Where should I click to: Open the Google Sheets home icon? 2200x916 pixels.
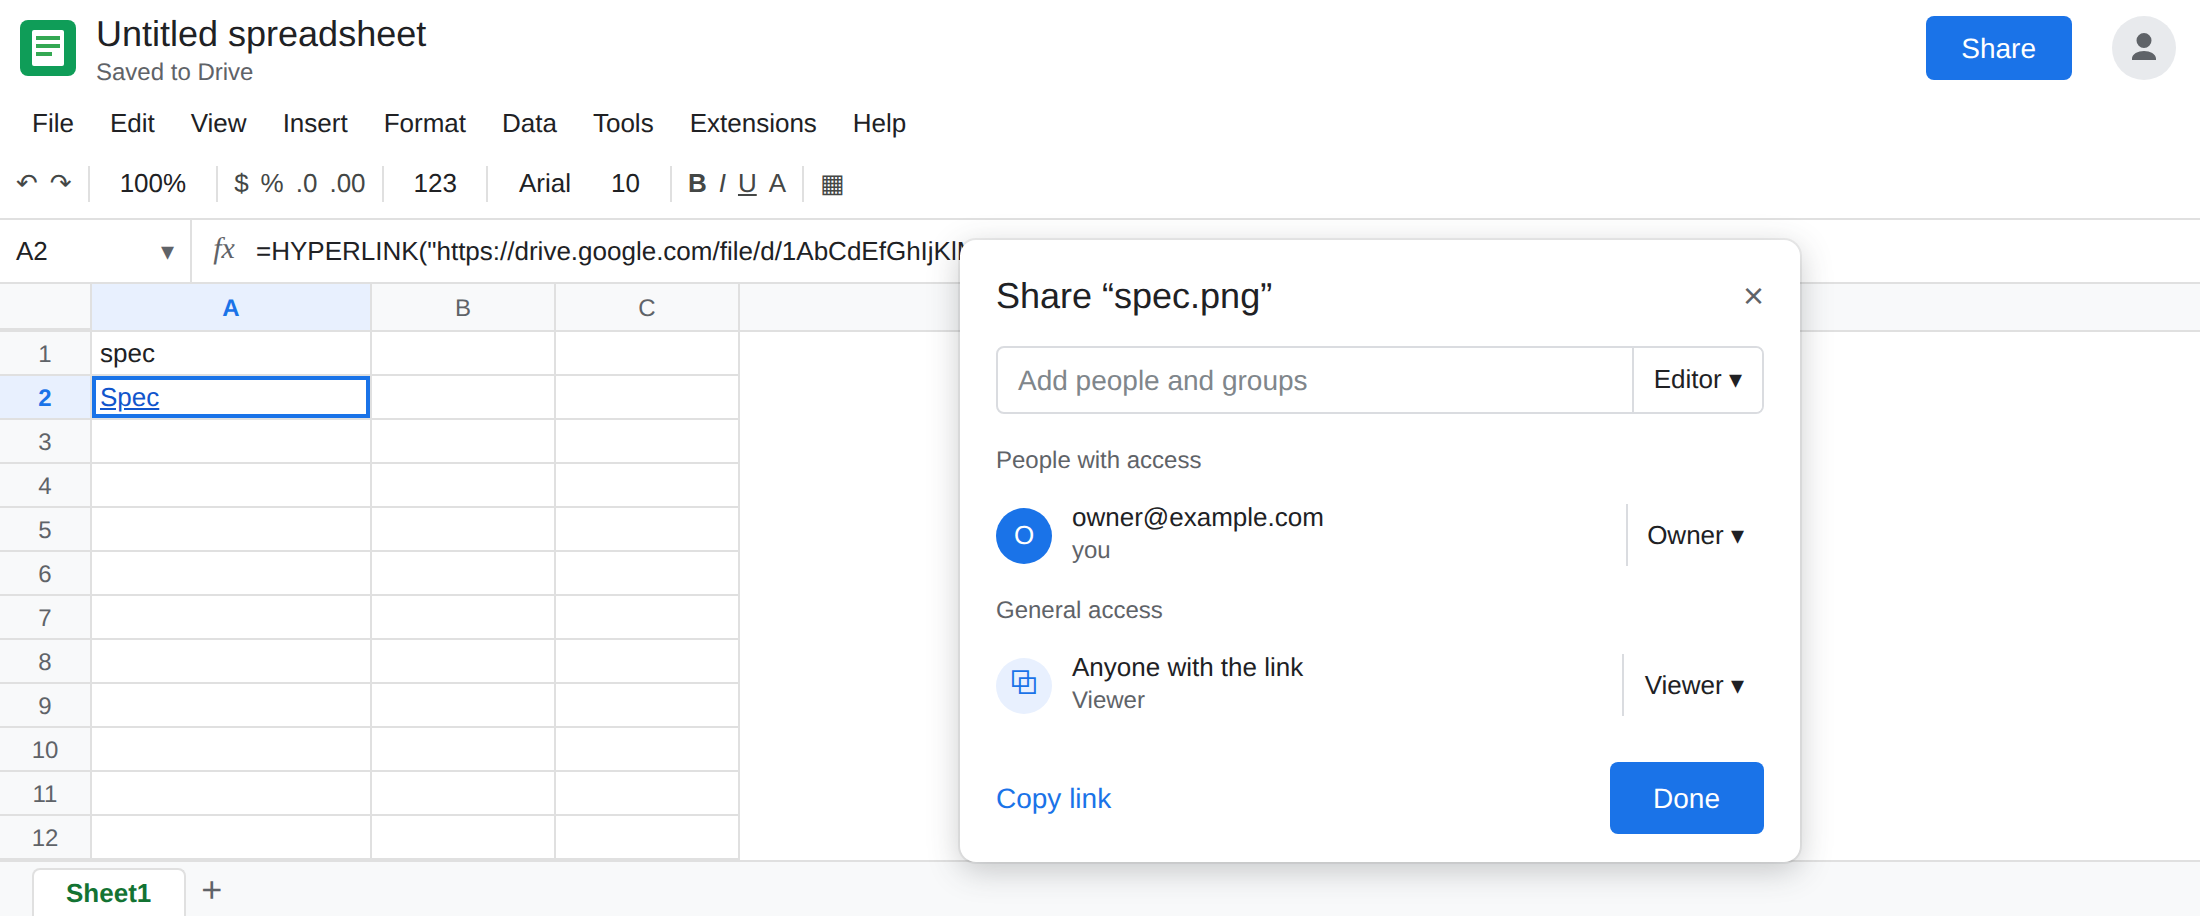pos(48,48)
